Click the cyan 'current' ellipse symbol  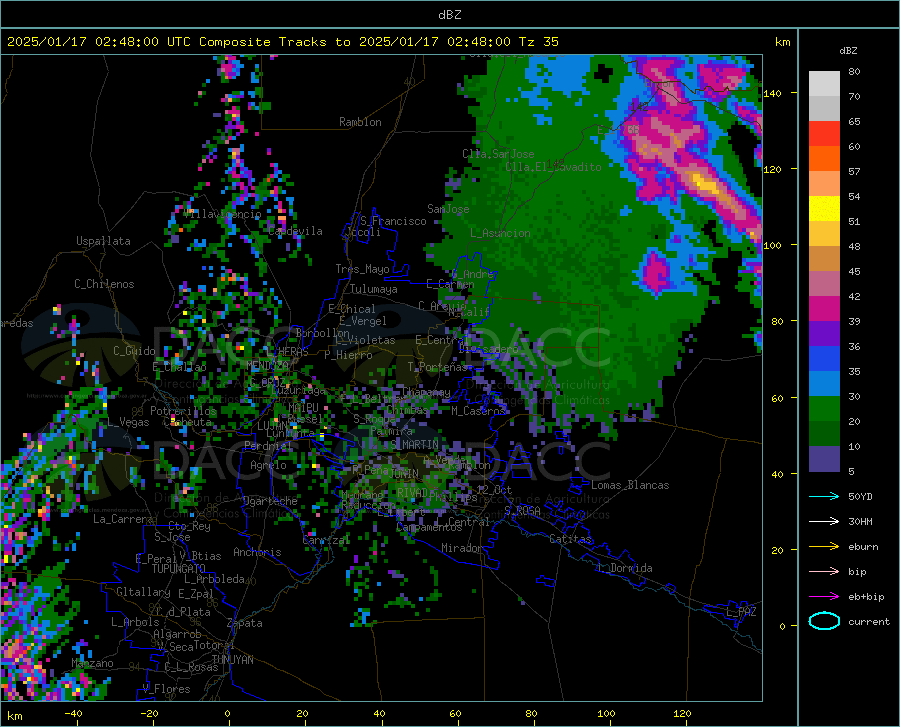[824, 621]
